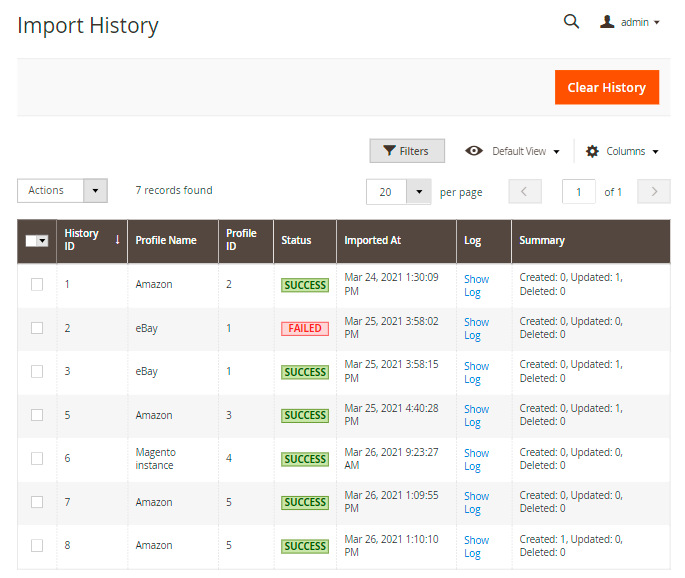Viewport: 685px width, 578px height.
Task: Tick the checkbox for History ID 8
Action: pyautogui.click(x=37, y=545)
